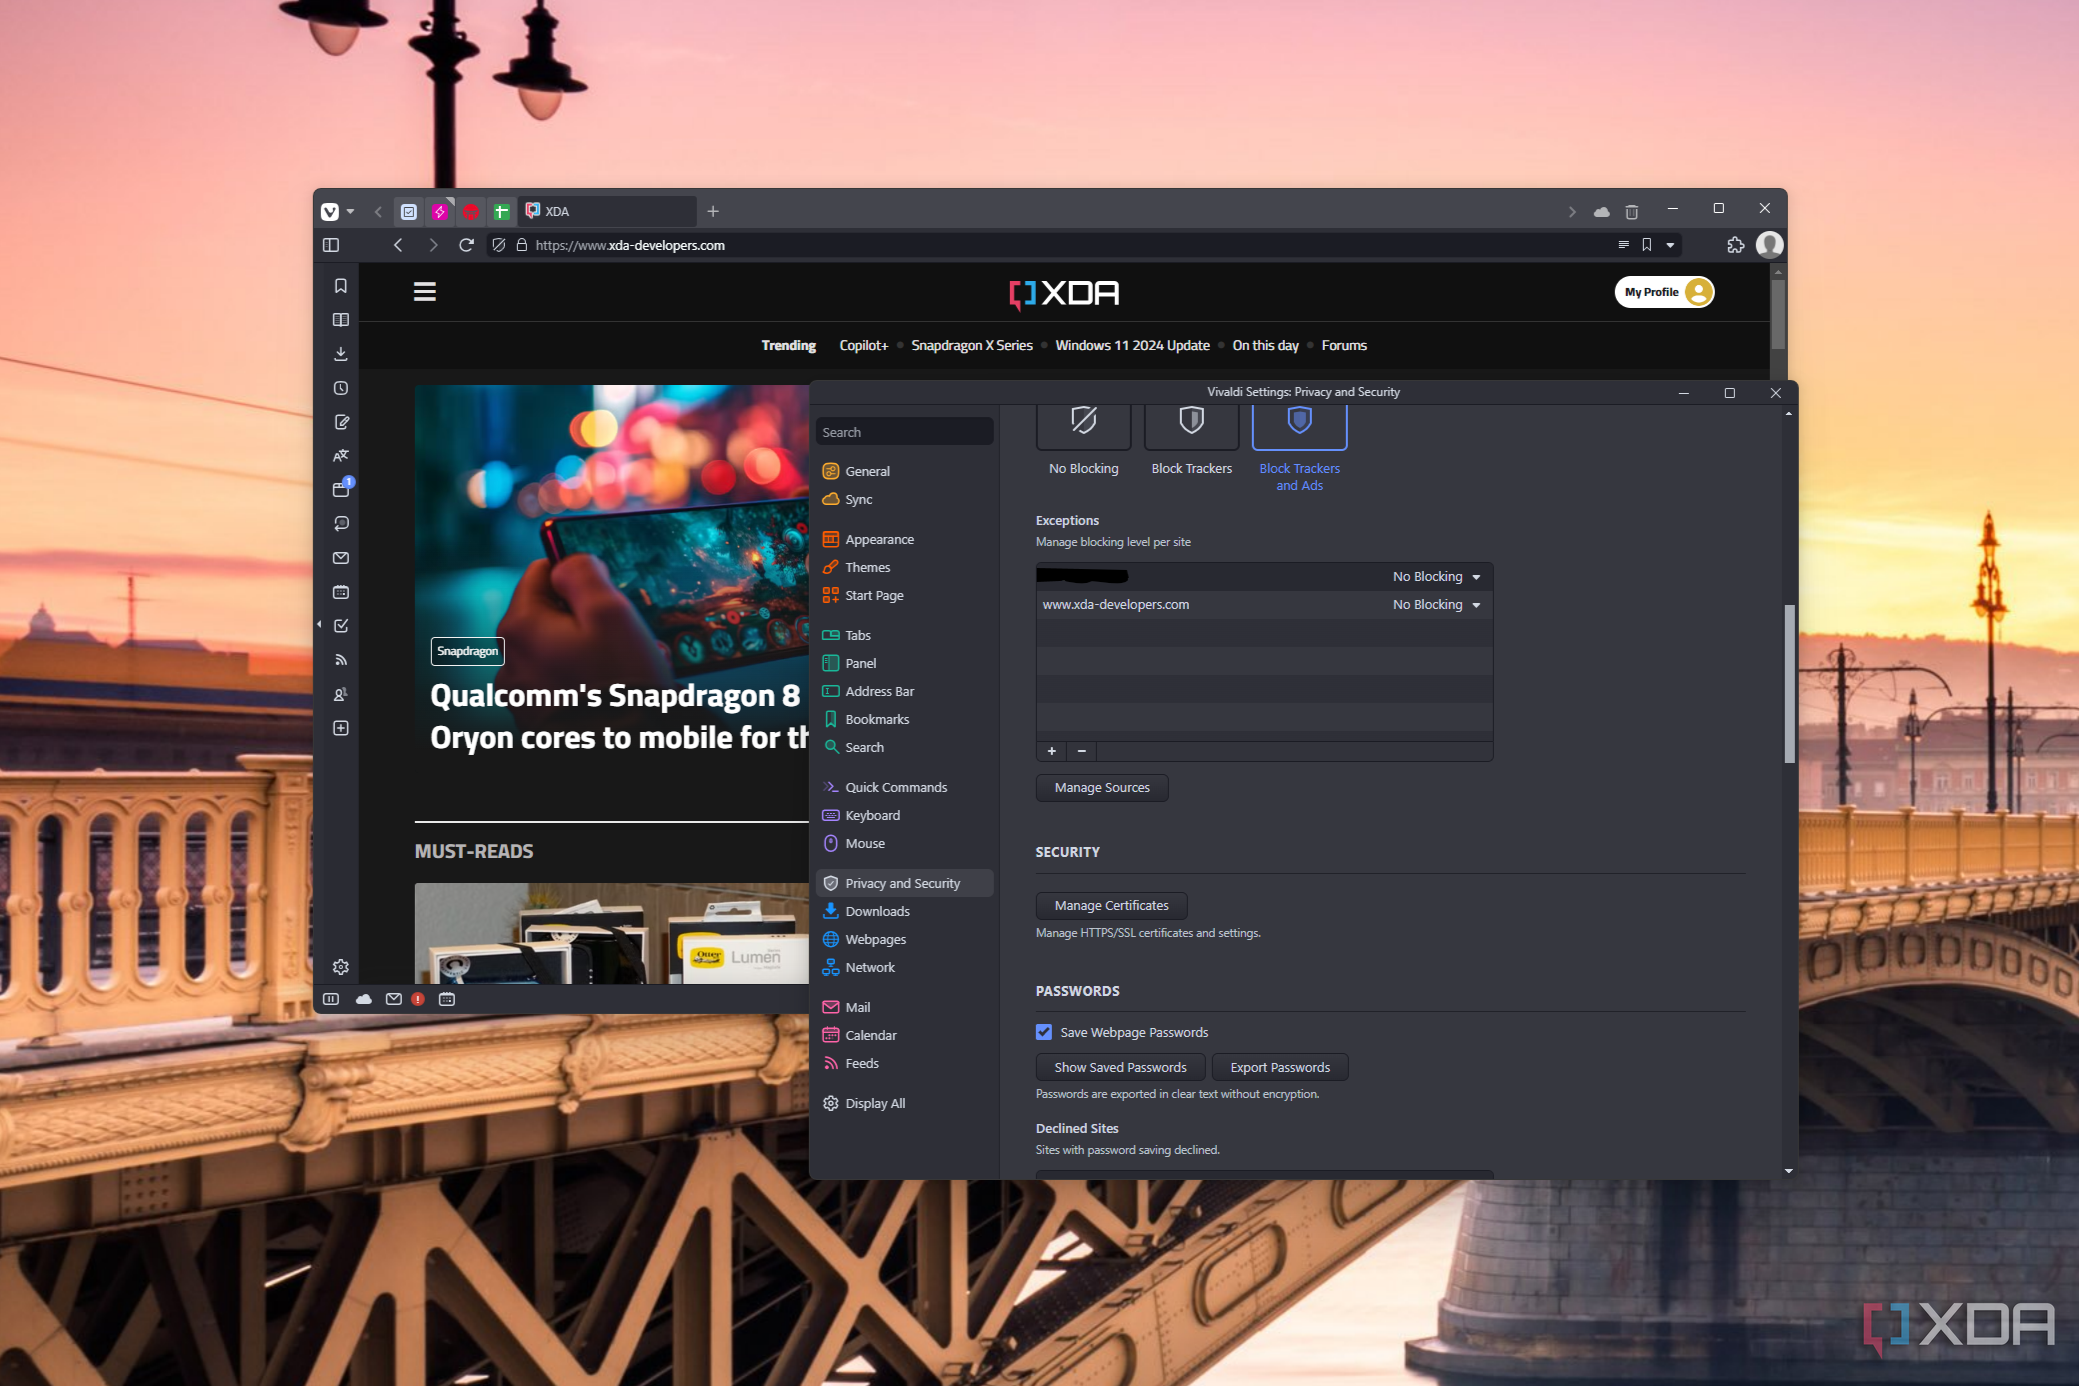This screenshot has height=1386, width=2079.
Task: Open the Settings gear icon at bottom
Action: (340, 967)
